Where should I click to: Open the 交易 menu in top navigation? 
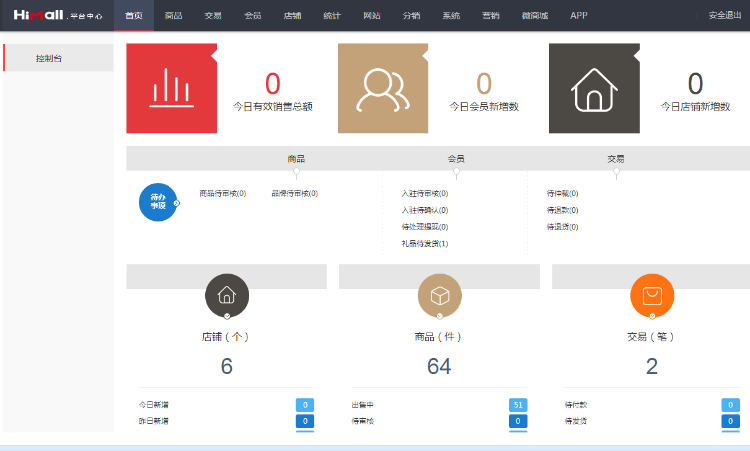pos(213,15)
